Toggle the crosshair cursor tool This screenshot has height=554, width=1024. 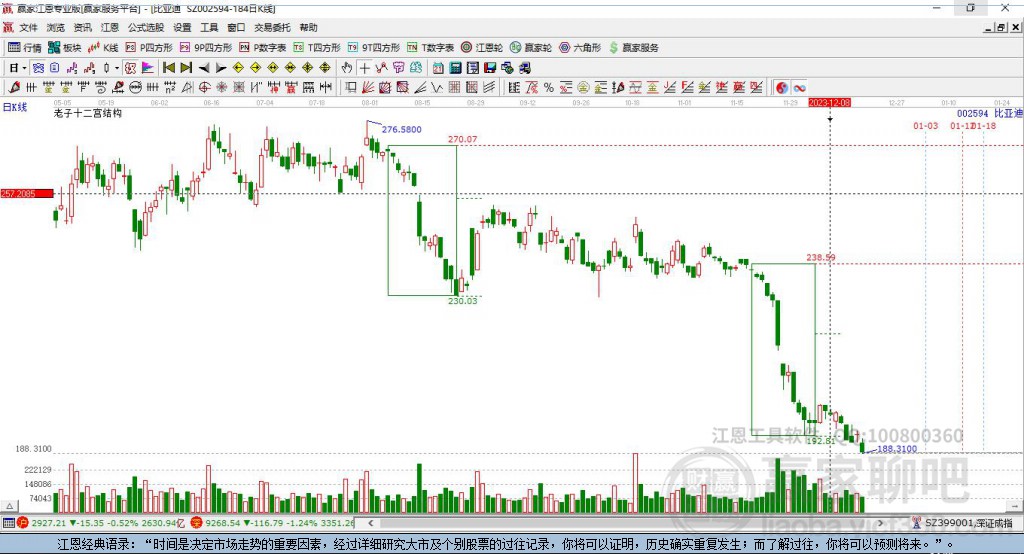click(364, 68)
